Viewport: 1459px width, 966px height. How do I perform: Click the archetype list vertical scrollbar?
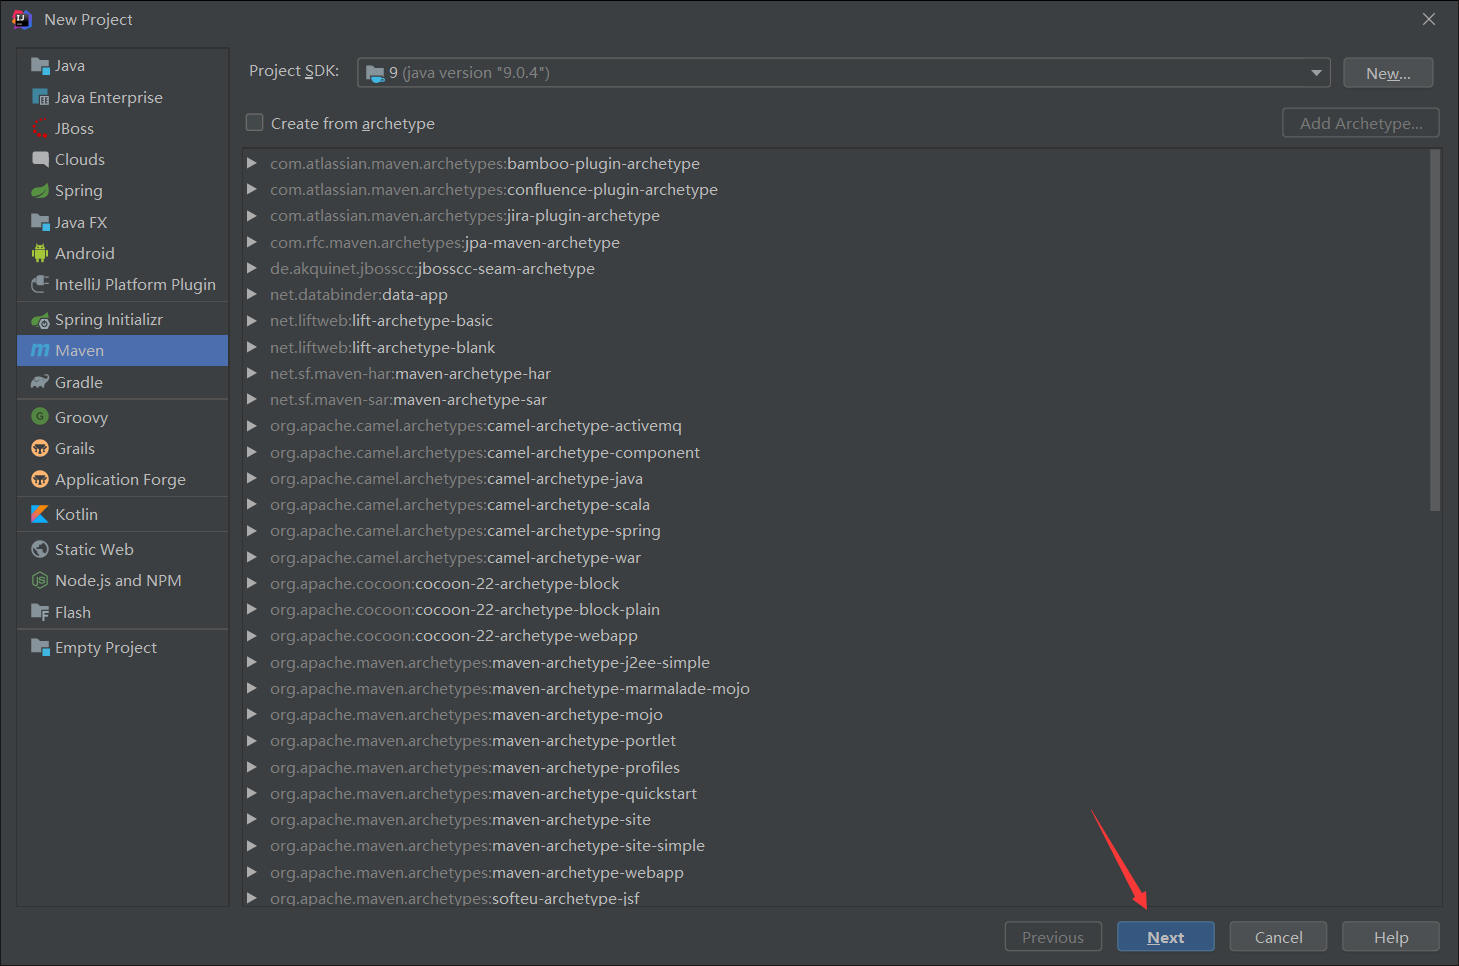(1435, 330)
